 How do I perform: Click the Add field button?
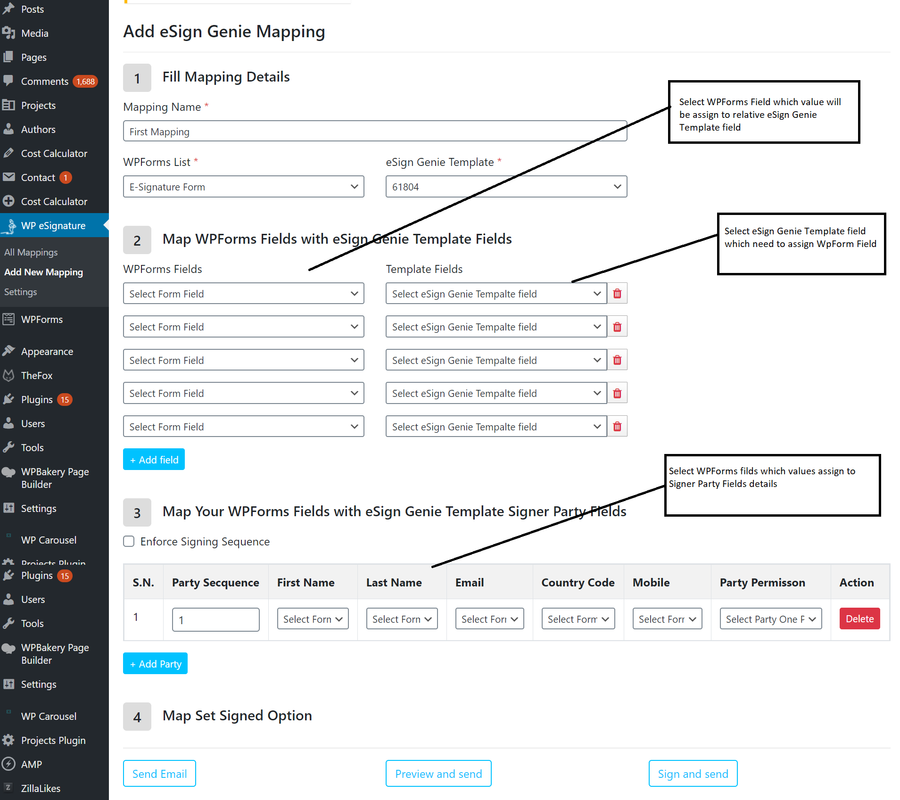pyautogui.click(x=153, y=459)
